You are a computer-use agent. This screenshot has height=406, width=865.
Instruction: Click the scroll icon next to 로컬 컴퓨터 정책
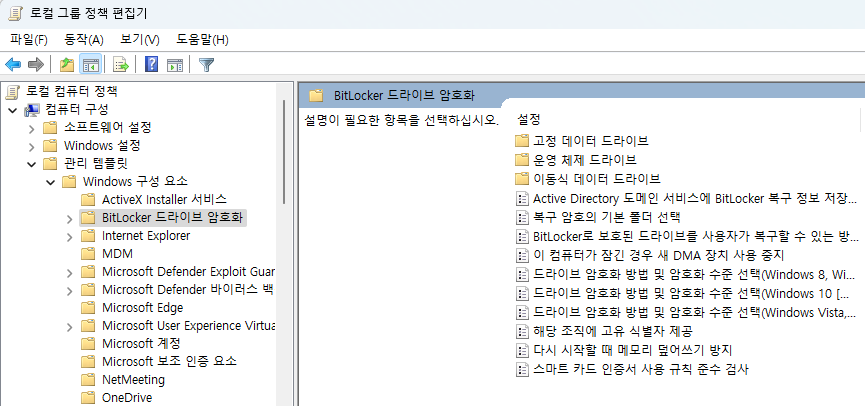coord(12,92)
